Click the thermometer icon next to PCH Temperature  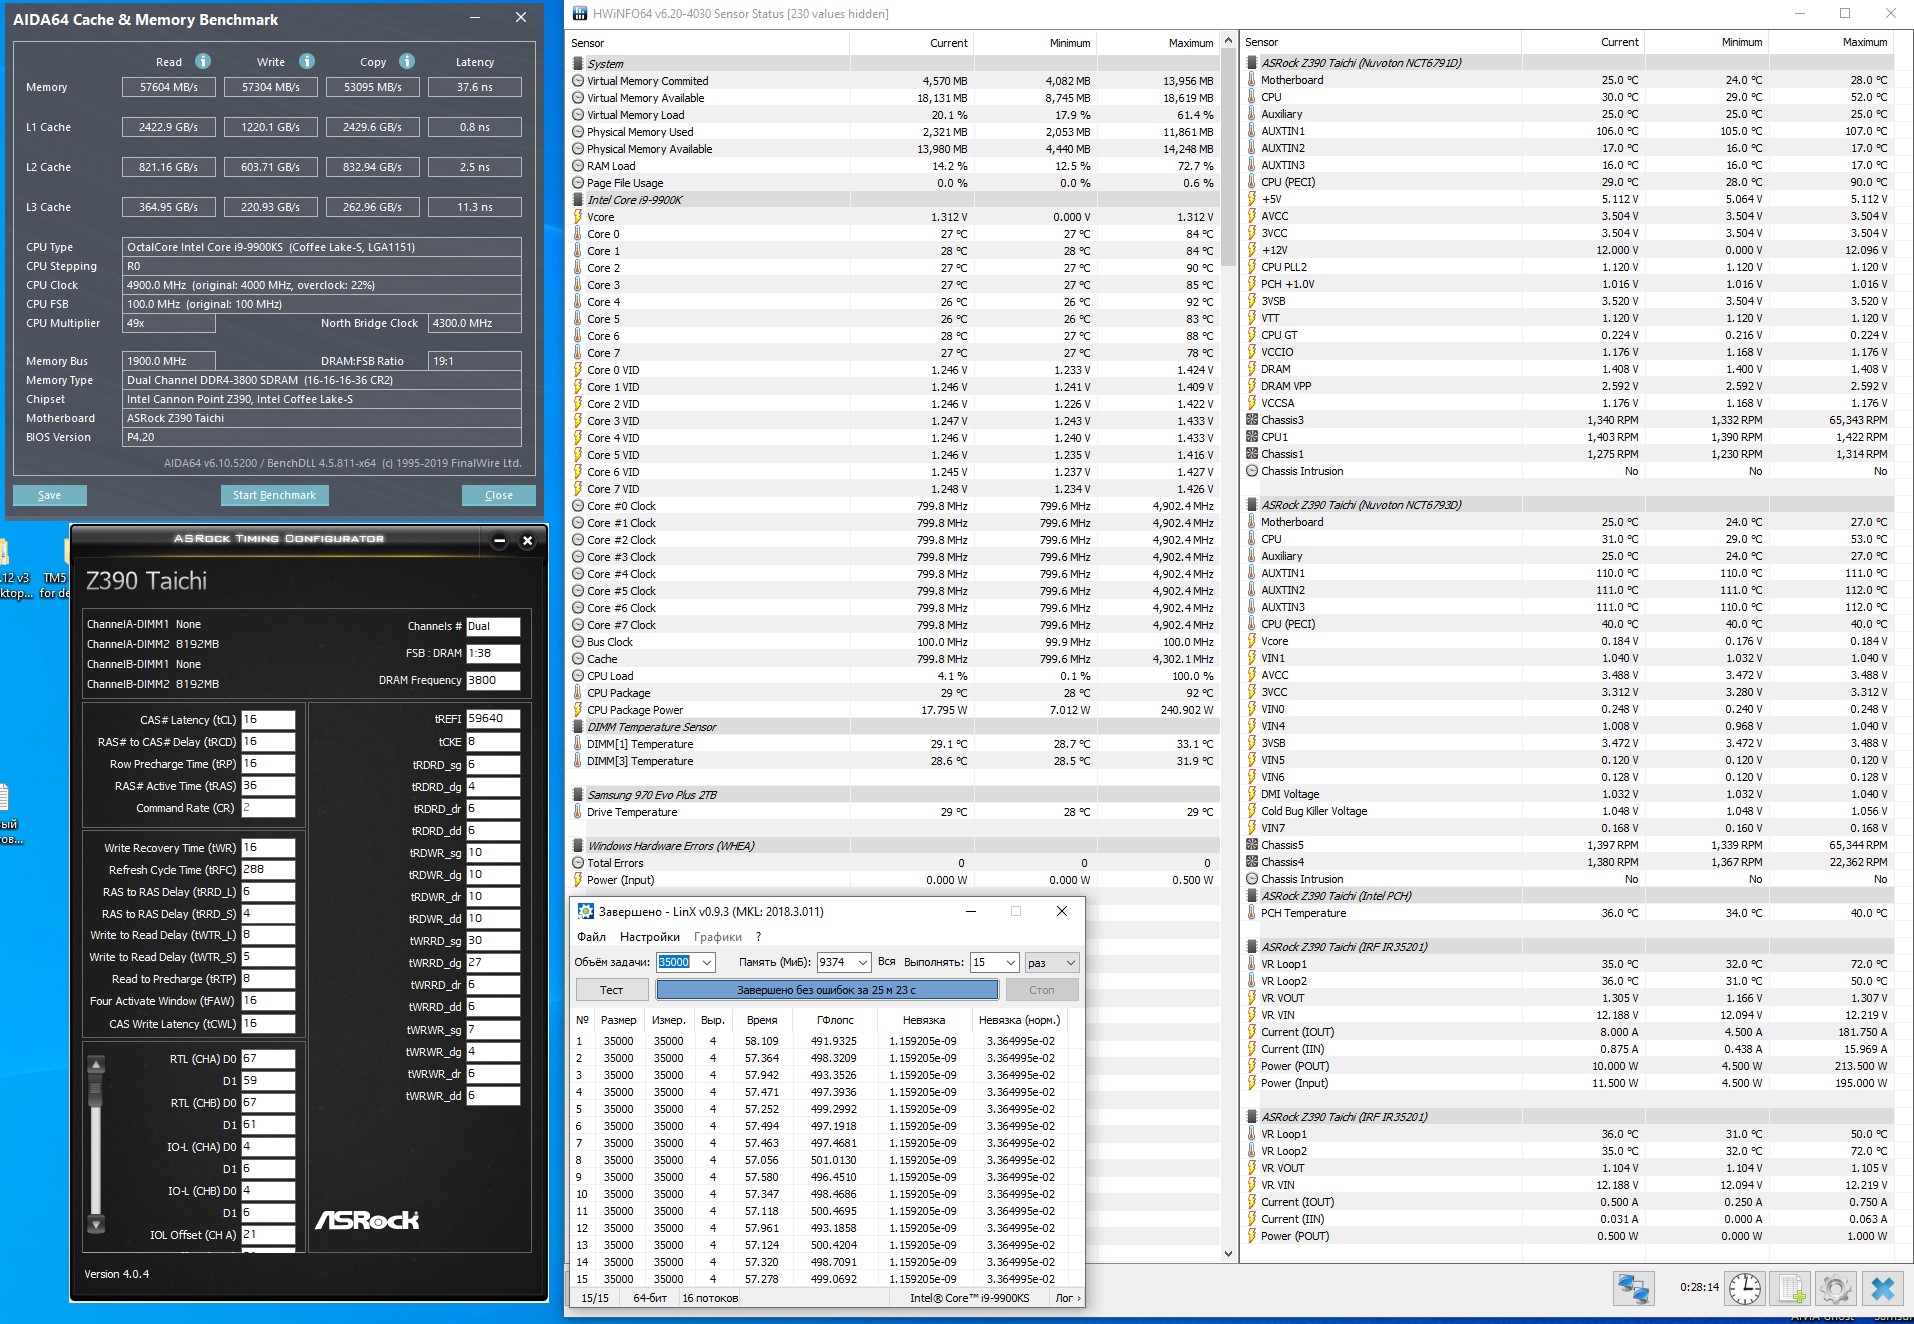click(x=1252, y=913)
